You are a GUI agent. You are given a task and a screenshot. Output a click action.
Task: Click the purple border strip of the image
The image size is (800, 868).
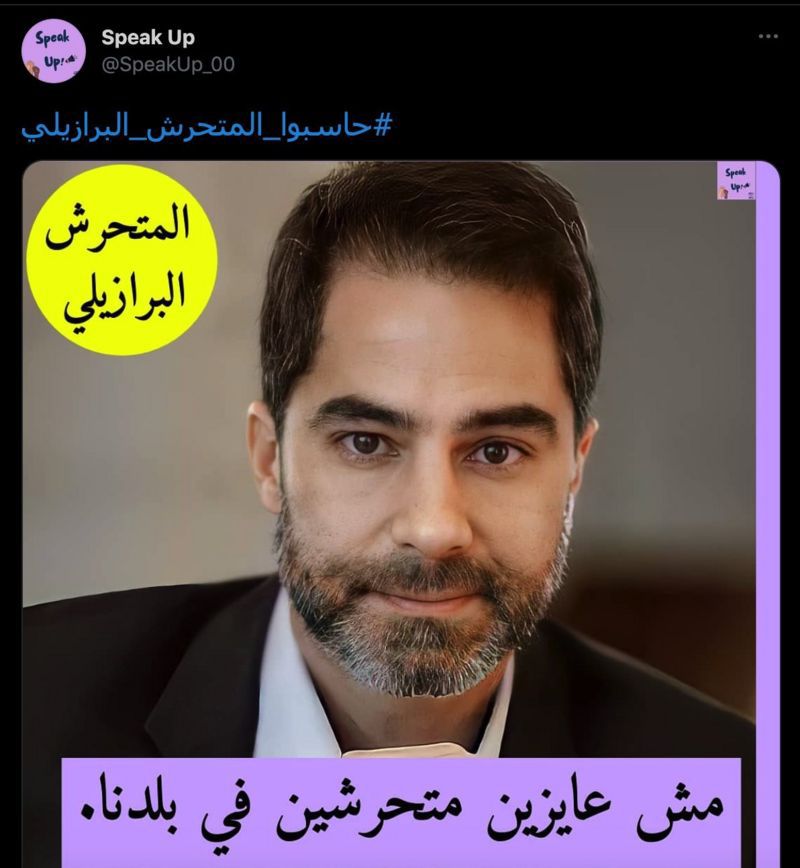click(768, 514)
